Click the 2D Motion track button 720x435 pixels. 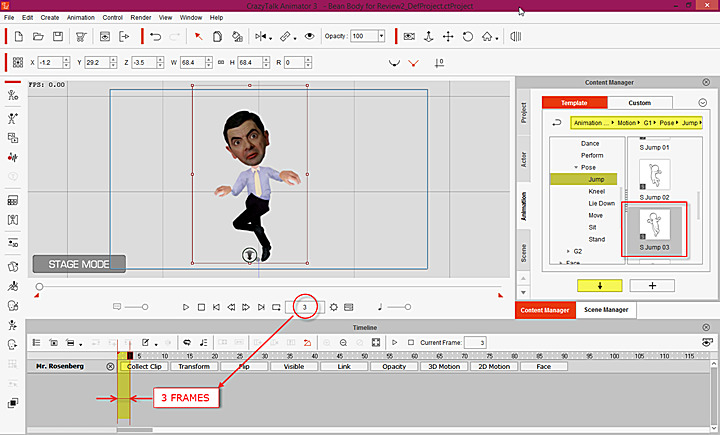click(x=494, y=367)
